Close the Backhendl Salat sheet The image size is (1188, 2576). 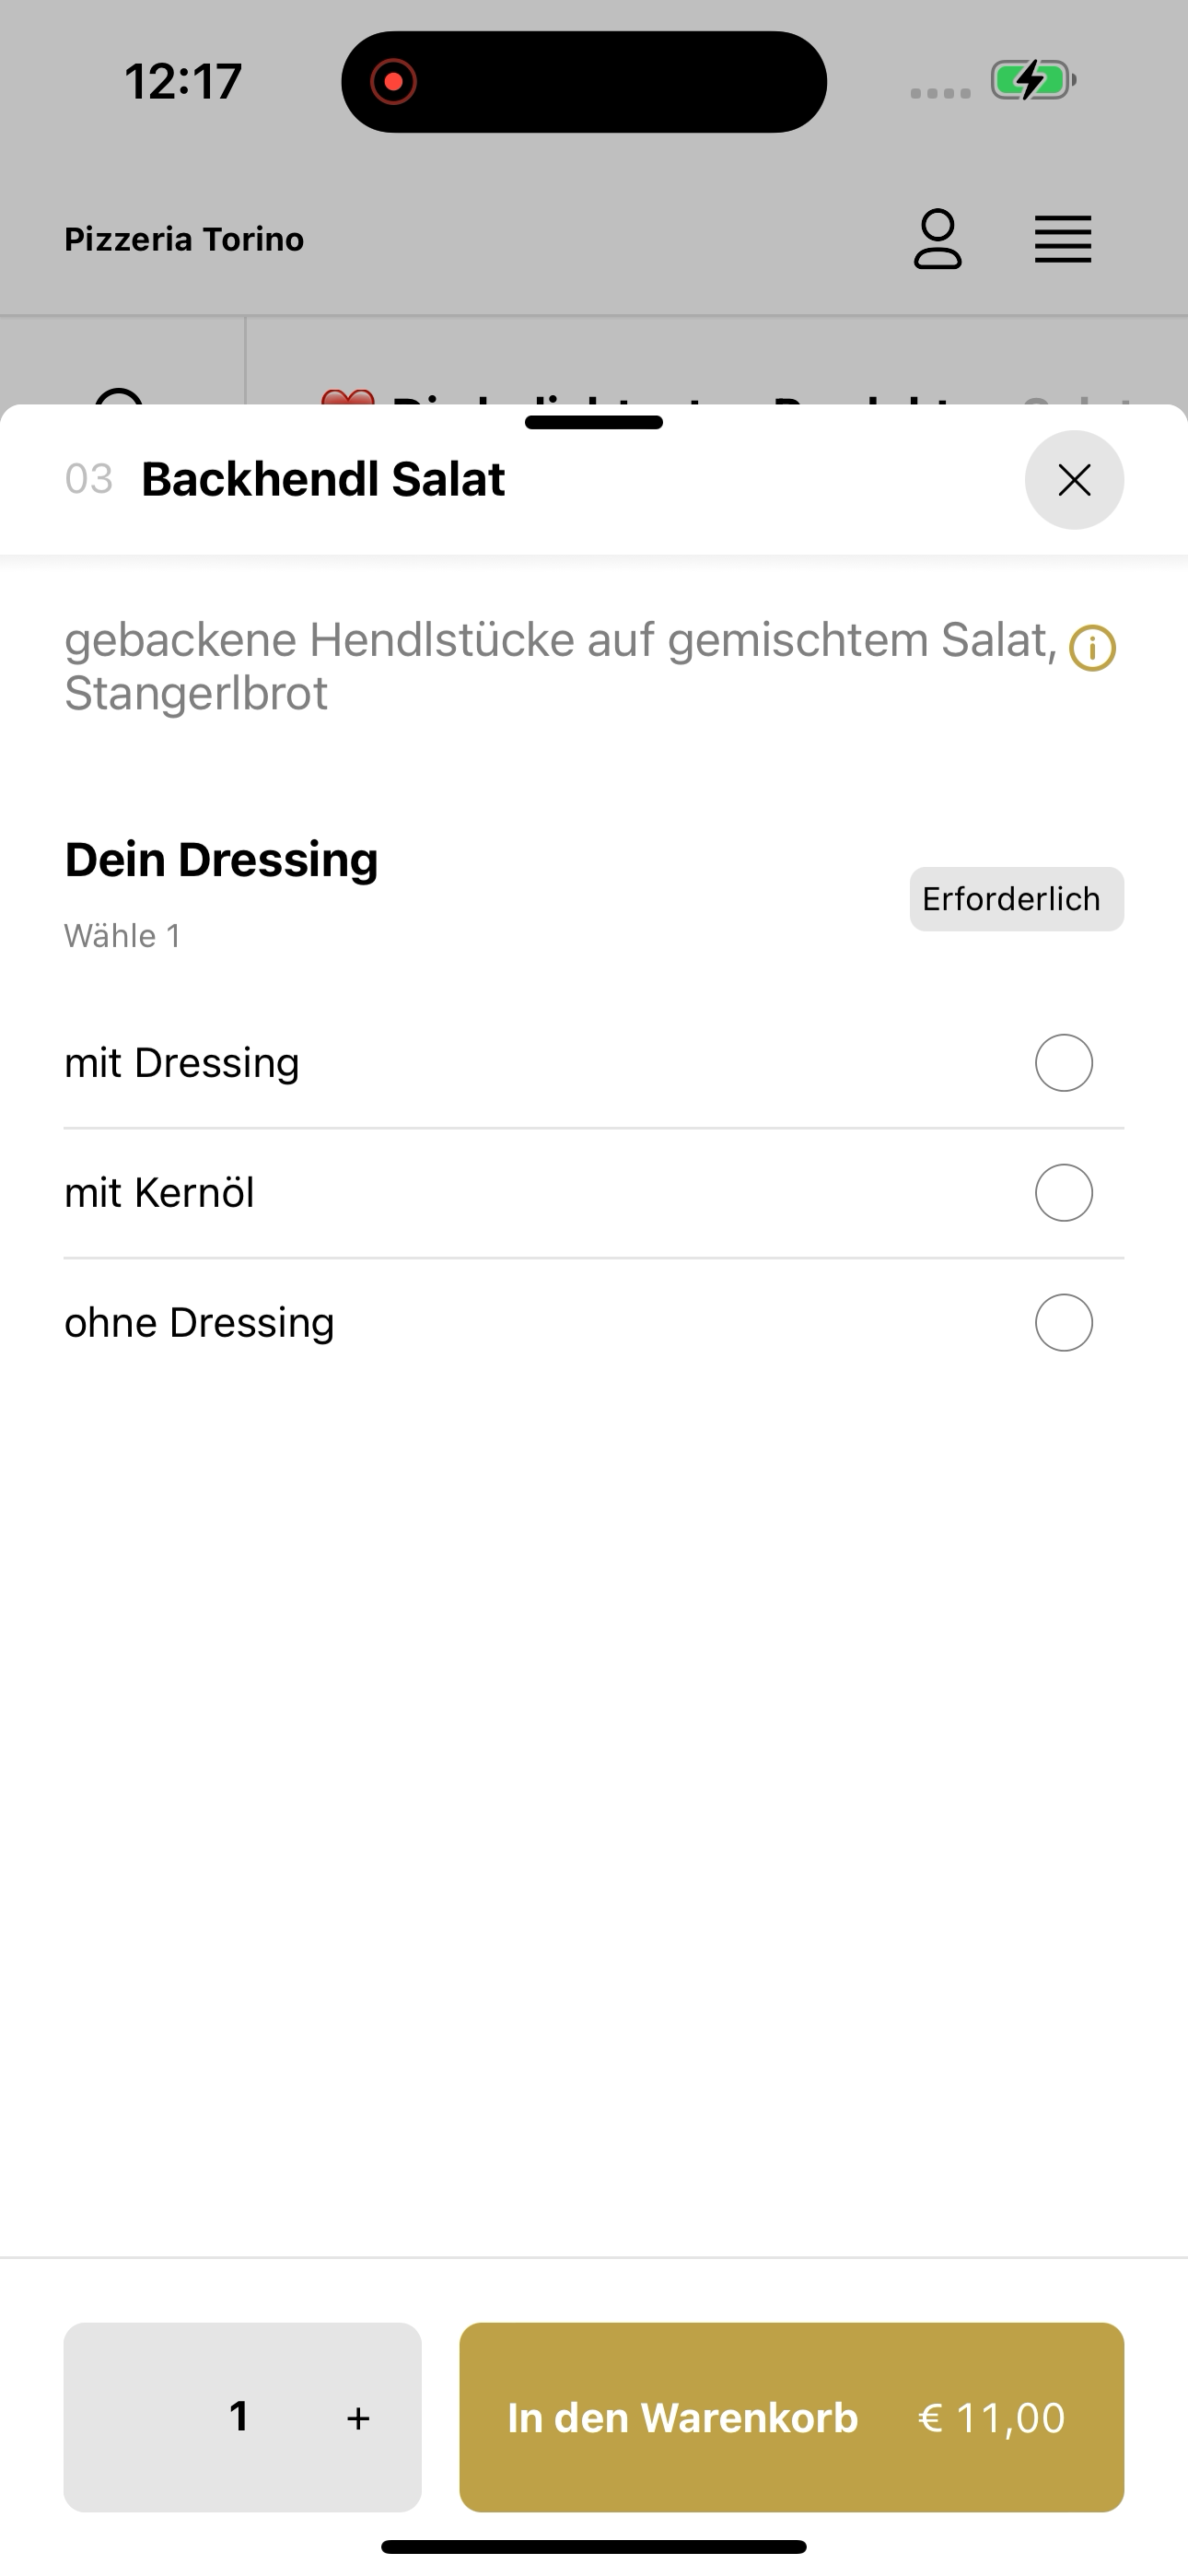pos(1074,480)
